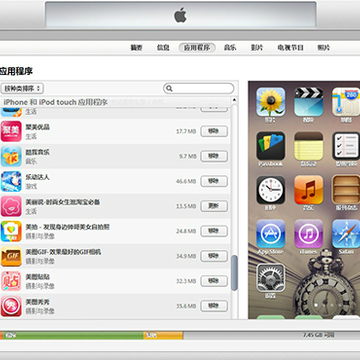Select the 应用程序 apps tab
Viewport: 360px width, 360px height.
pos(197,48)
